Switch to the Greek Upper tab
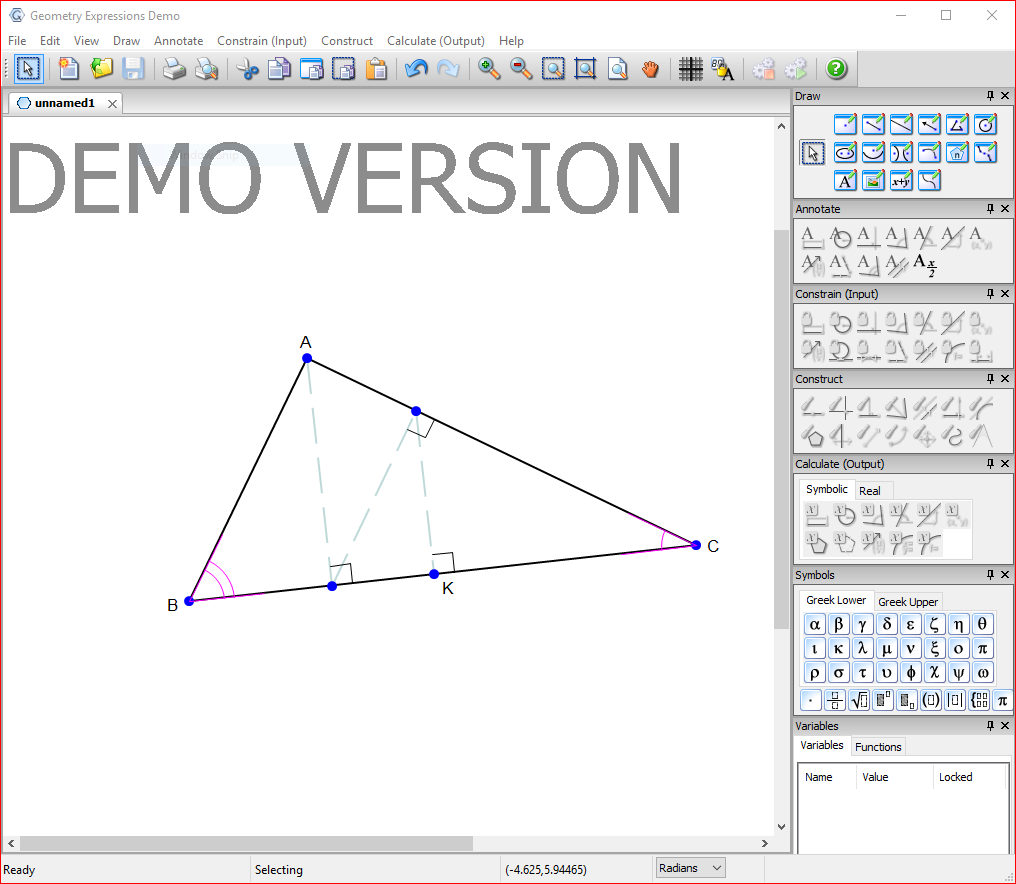The height and width of the screenshot is (884, 1016). (x=908, y=602)
